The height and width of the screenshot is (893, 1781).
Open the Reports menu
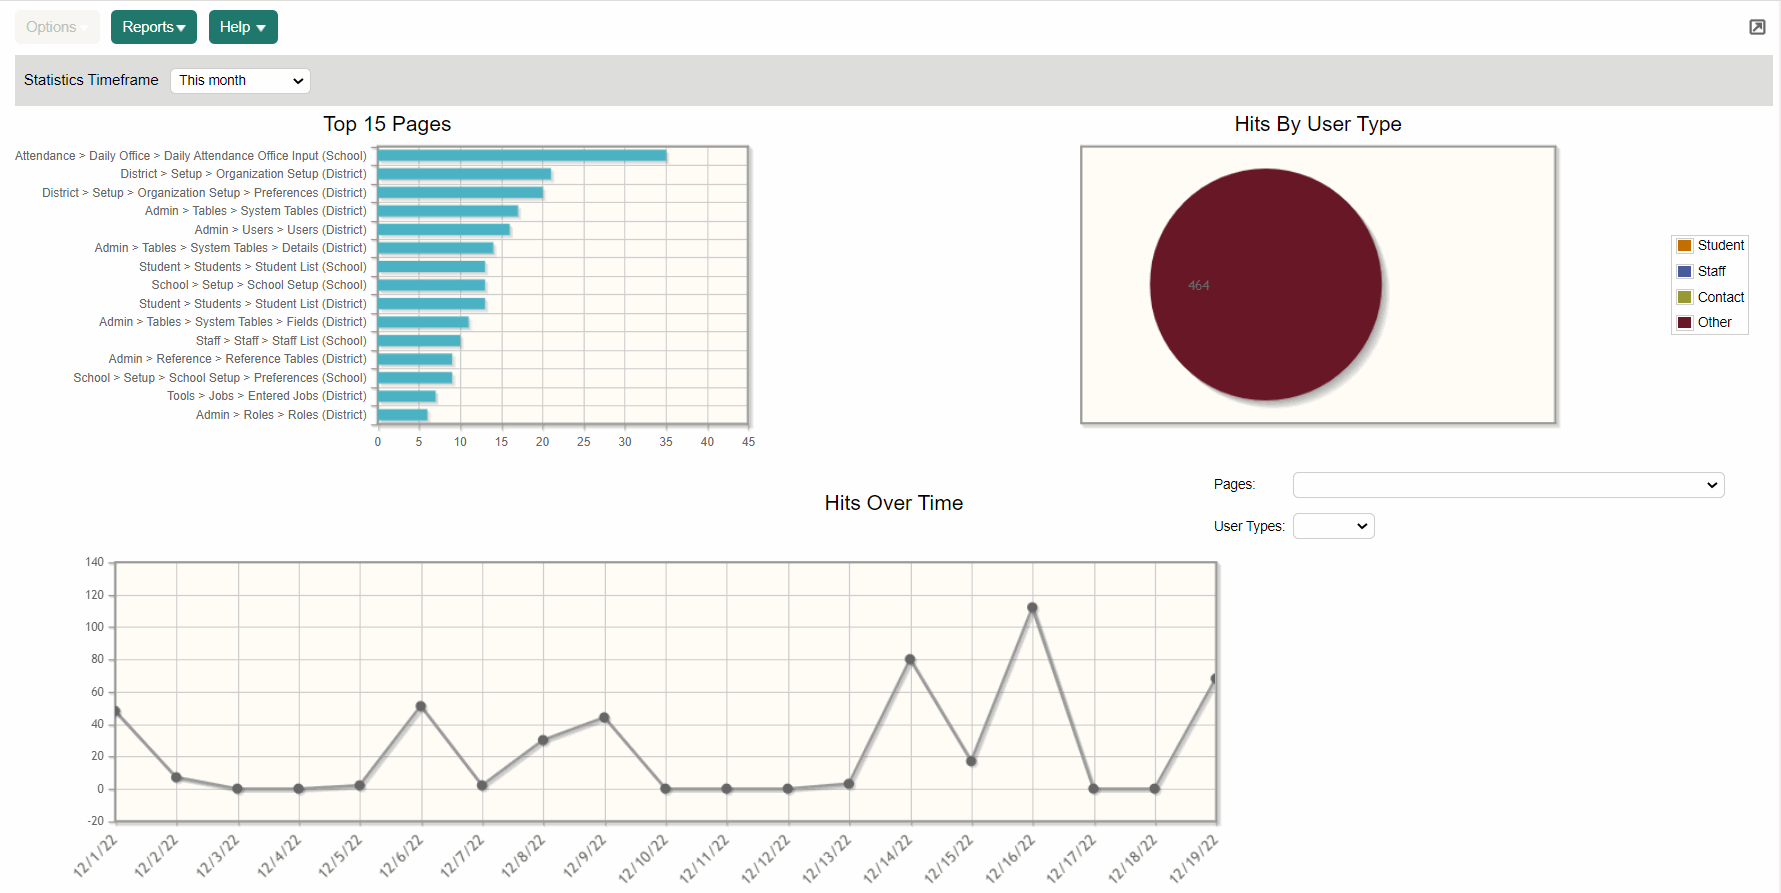[x=153, y=27]
